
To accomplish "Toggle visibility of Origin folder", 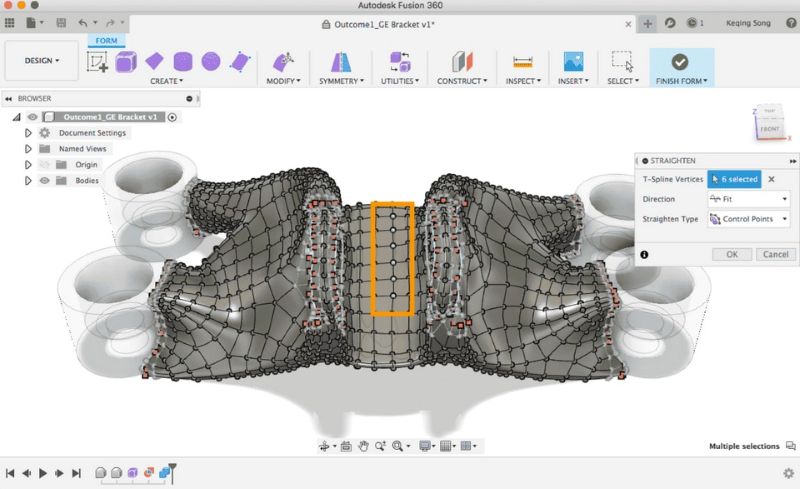I will tap(44, 164).
